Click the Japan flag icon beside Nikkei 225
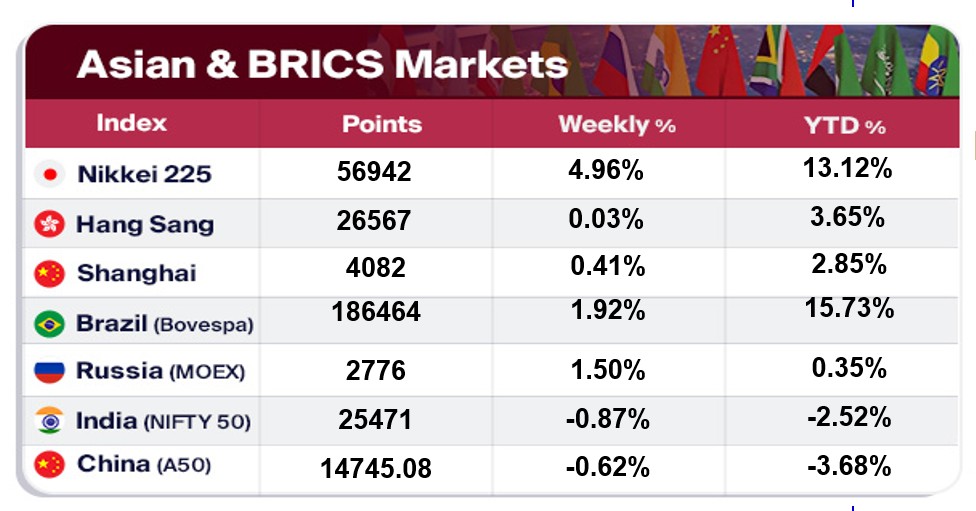Image resolution: width=976 pixels, height=511 pixels. pos(49,174)
